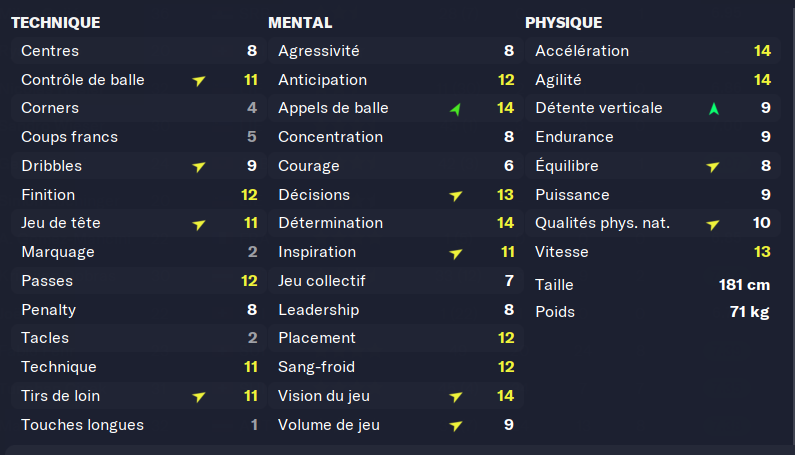
Task: Click the yellow arrow next to Décisions
Action: (456, 195)
